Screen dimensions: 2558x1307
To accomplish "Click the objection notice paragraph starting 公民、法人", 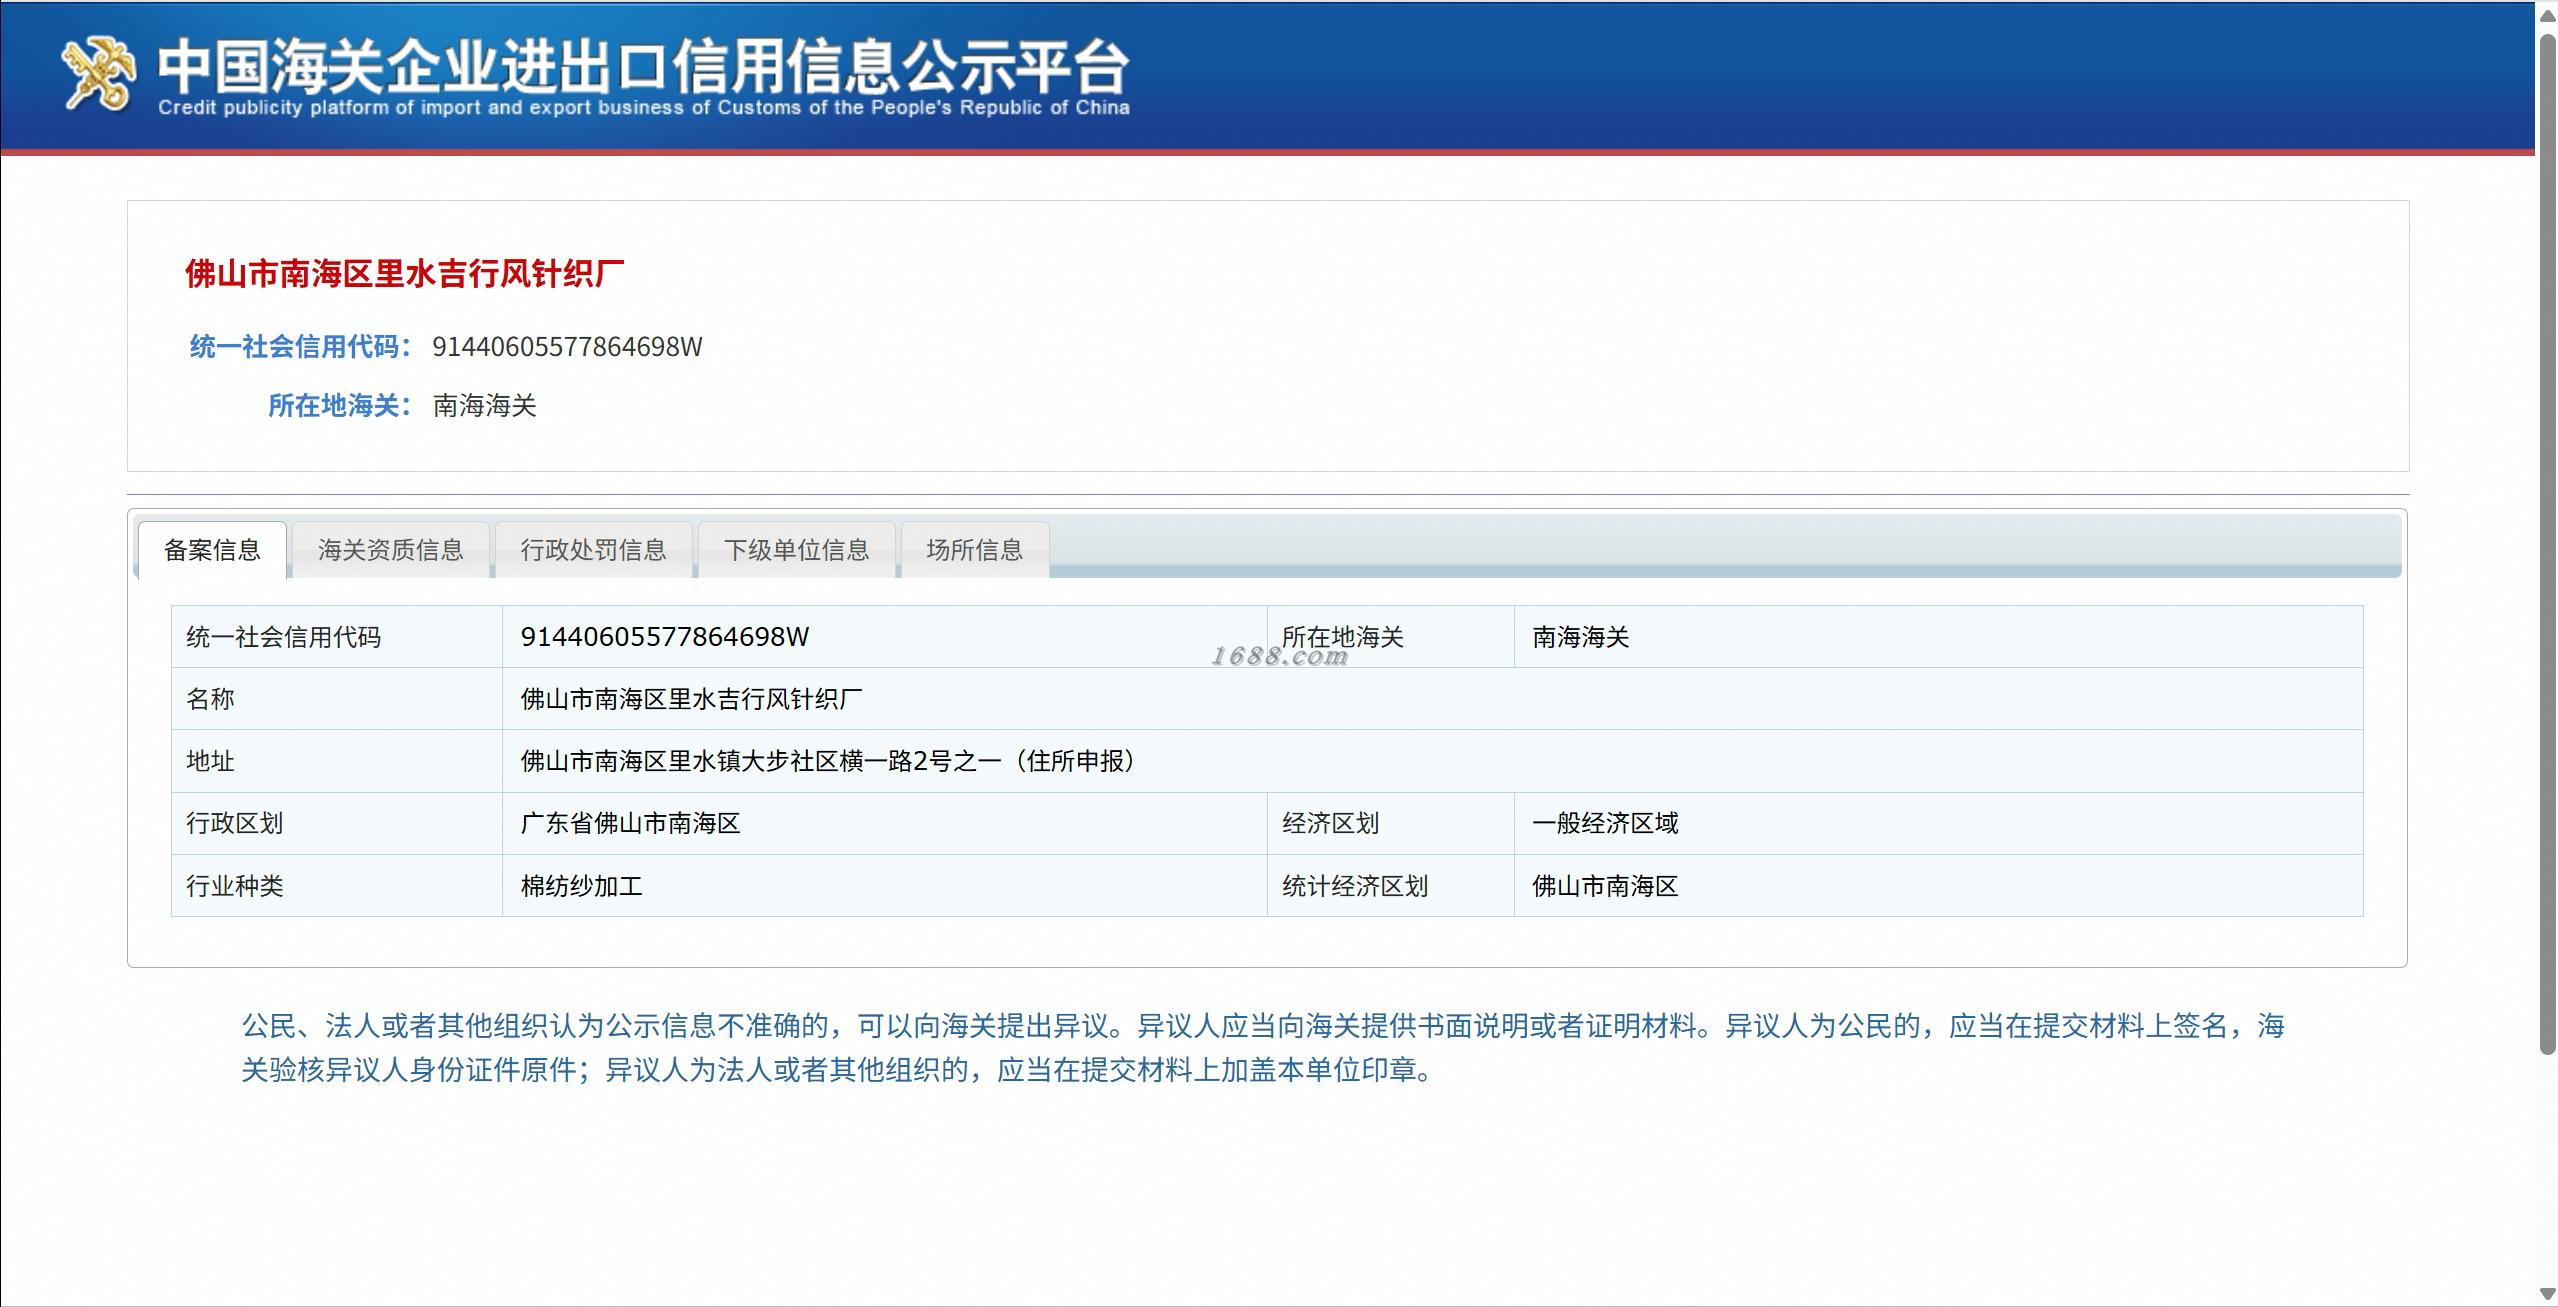I will point(1263,1048).
